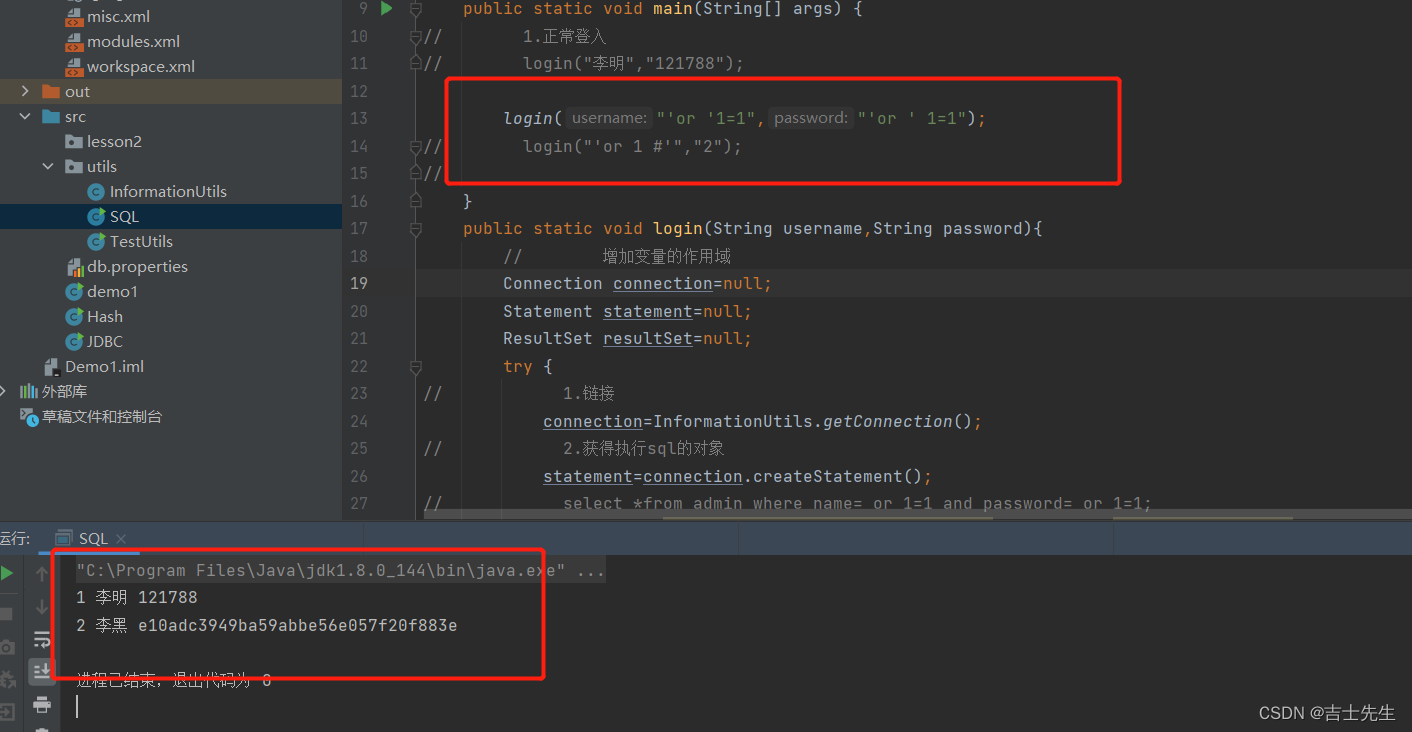
Task: Click the commented login("李明","121788") line
Action: (x=634, y=63)
